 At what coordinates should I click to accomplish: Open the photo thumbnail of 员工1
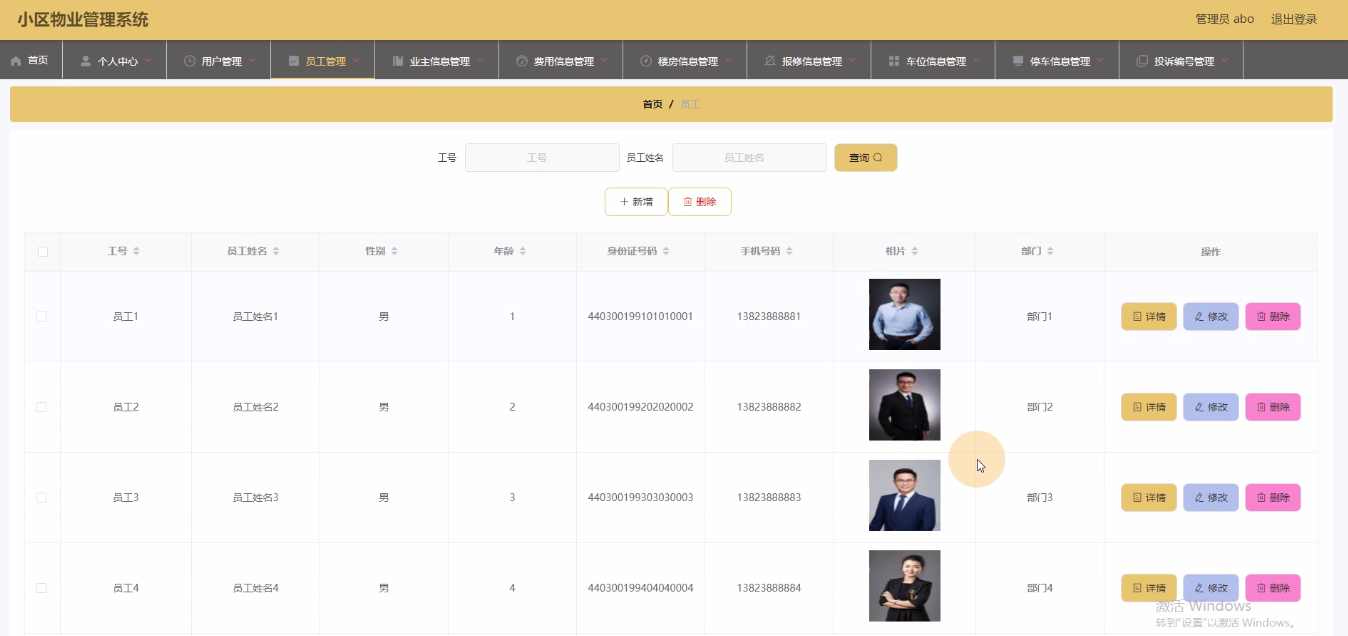pos(904,314)
